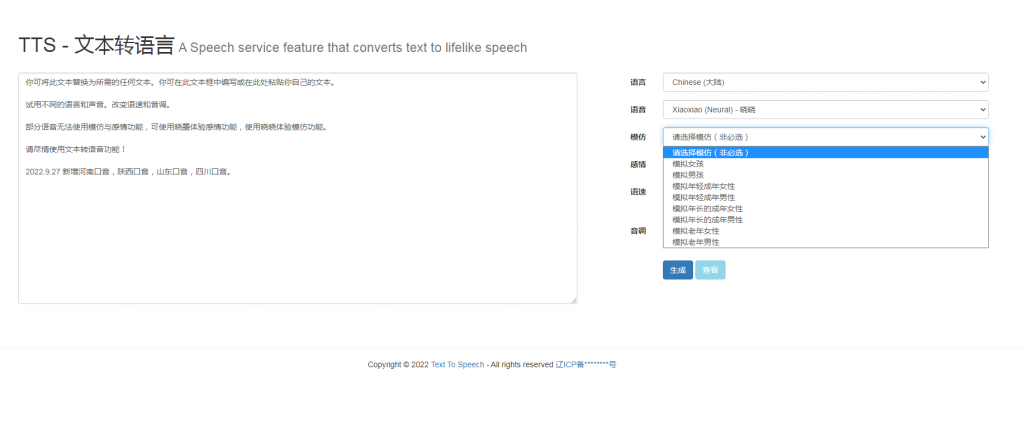Choose 模拟老年女性 option
Screen dimensions: 1024x422
(695, 231)
